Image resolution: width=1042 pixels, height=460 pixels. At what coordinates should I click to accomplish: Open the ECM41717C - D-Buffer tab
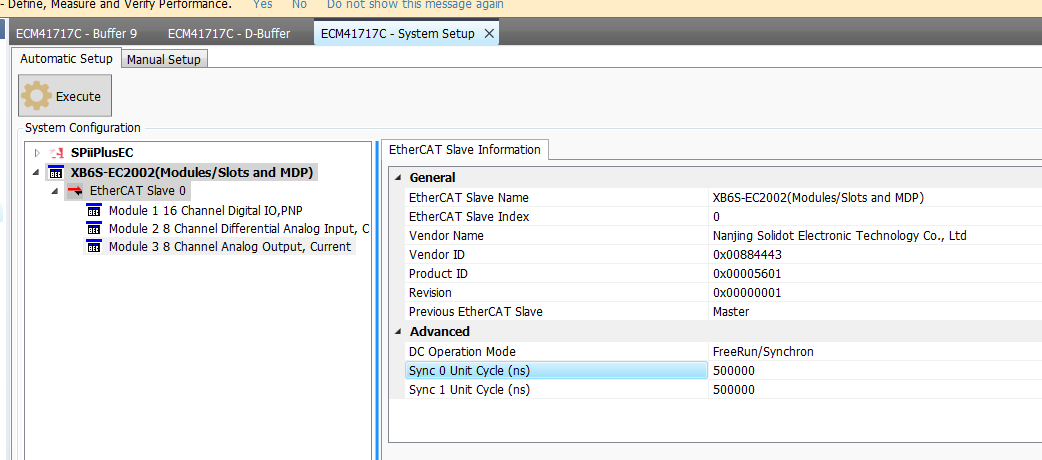coord(229,33)
